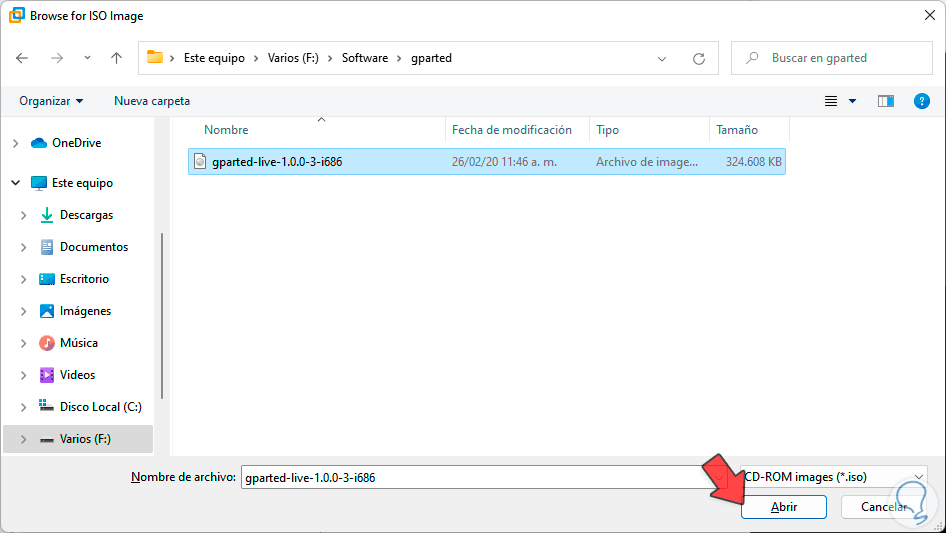Expand the address bar history dropdown

tap(662, 59)
